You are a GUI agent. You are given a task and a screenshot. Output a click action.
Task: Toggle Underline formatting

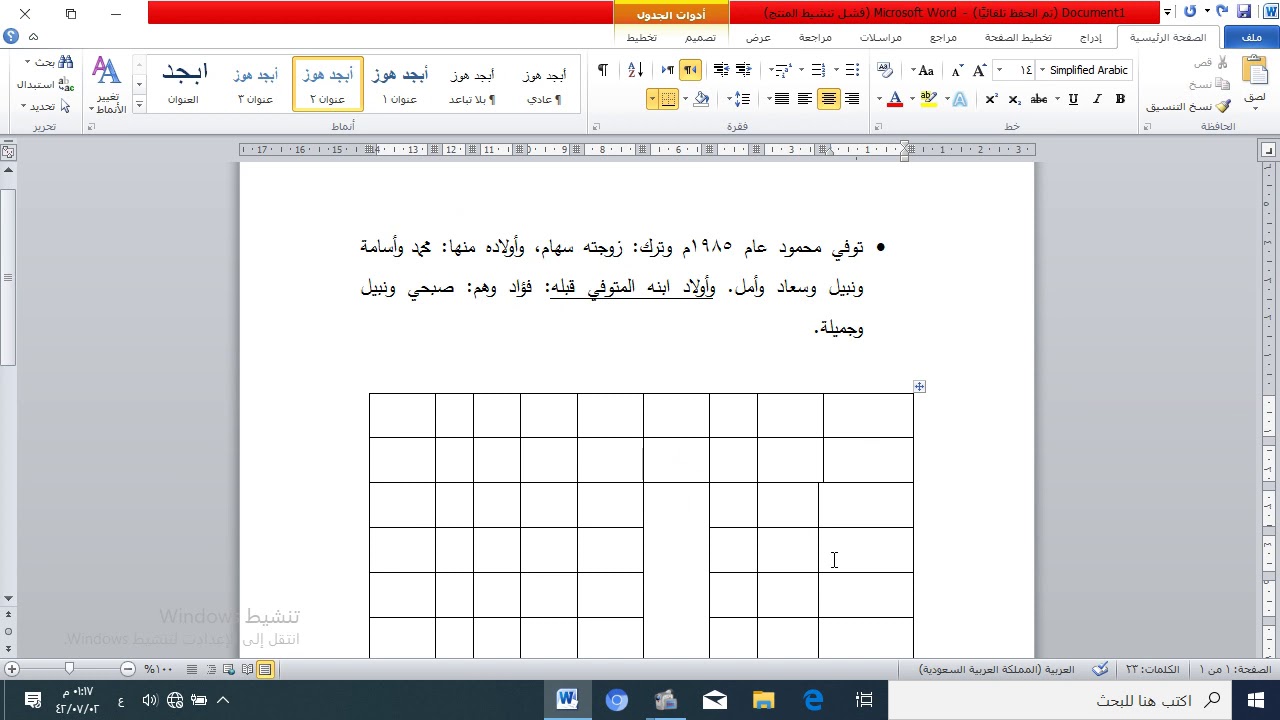tap(1073, 99)
